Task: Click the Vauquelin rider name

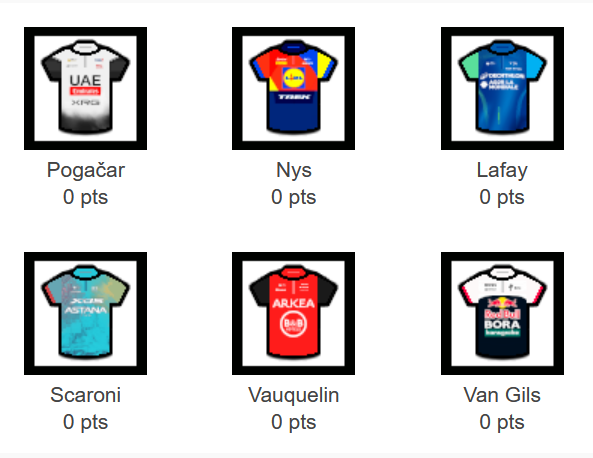Action: click(293, 395)
